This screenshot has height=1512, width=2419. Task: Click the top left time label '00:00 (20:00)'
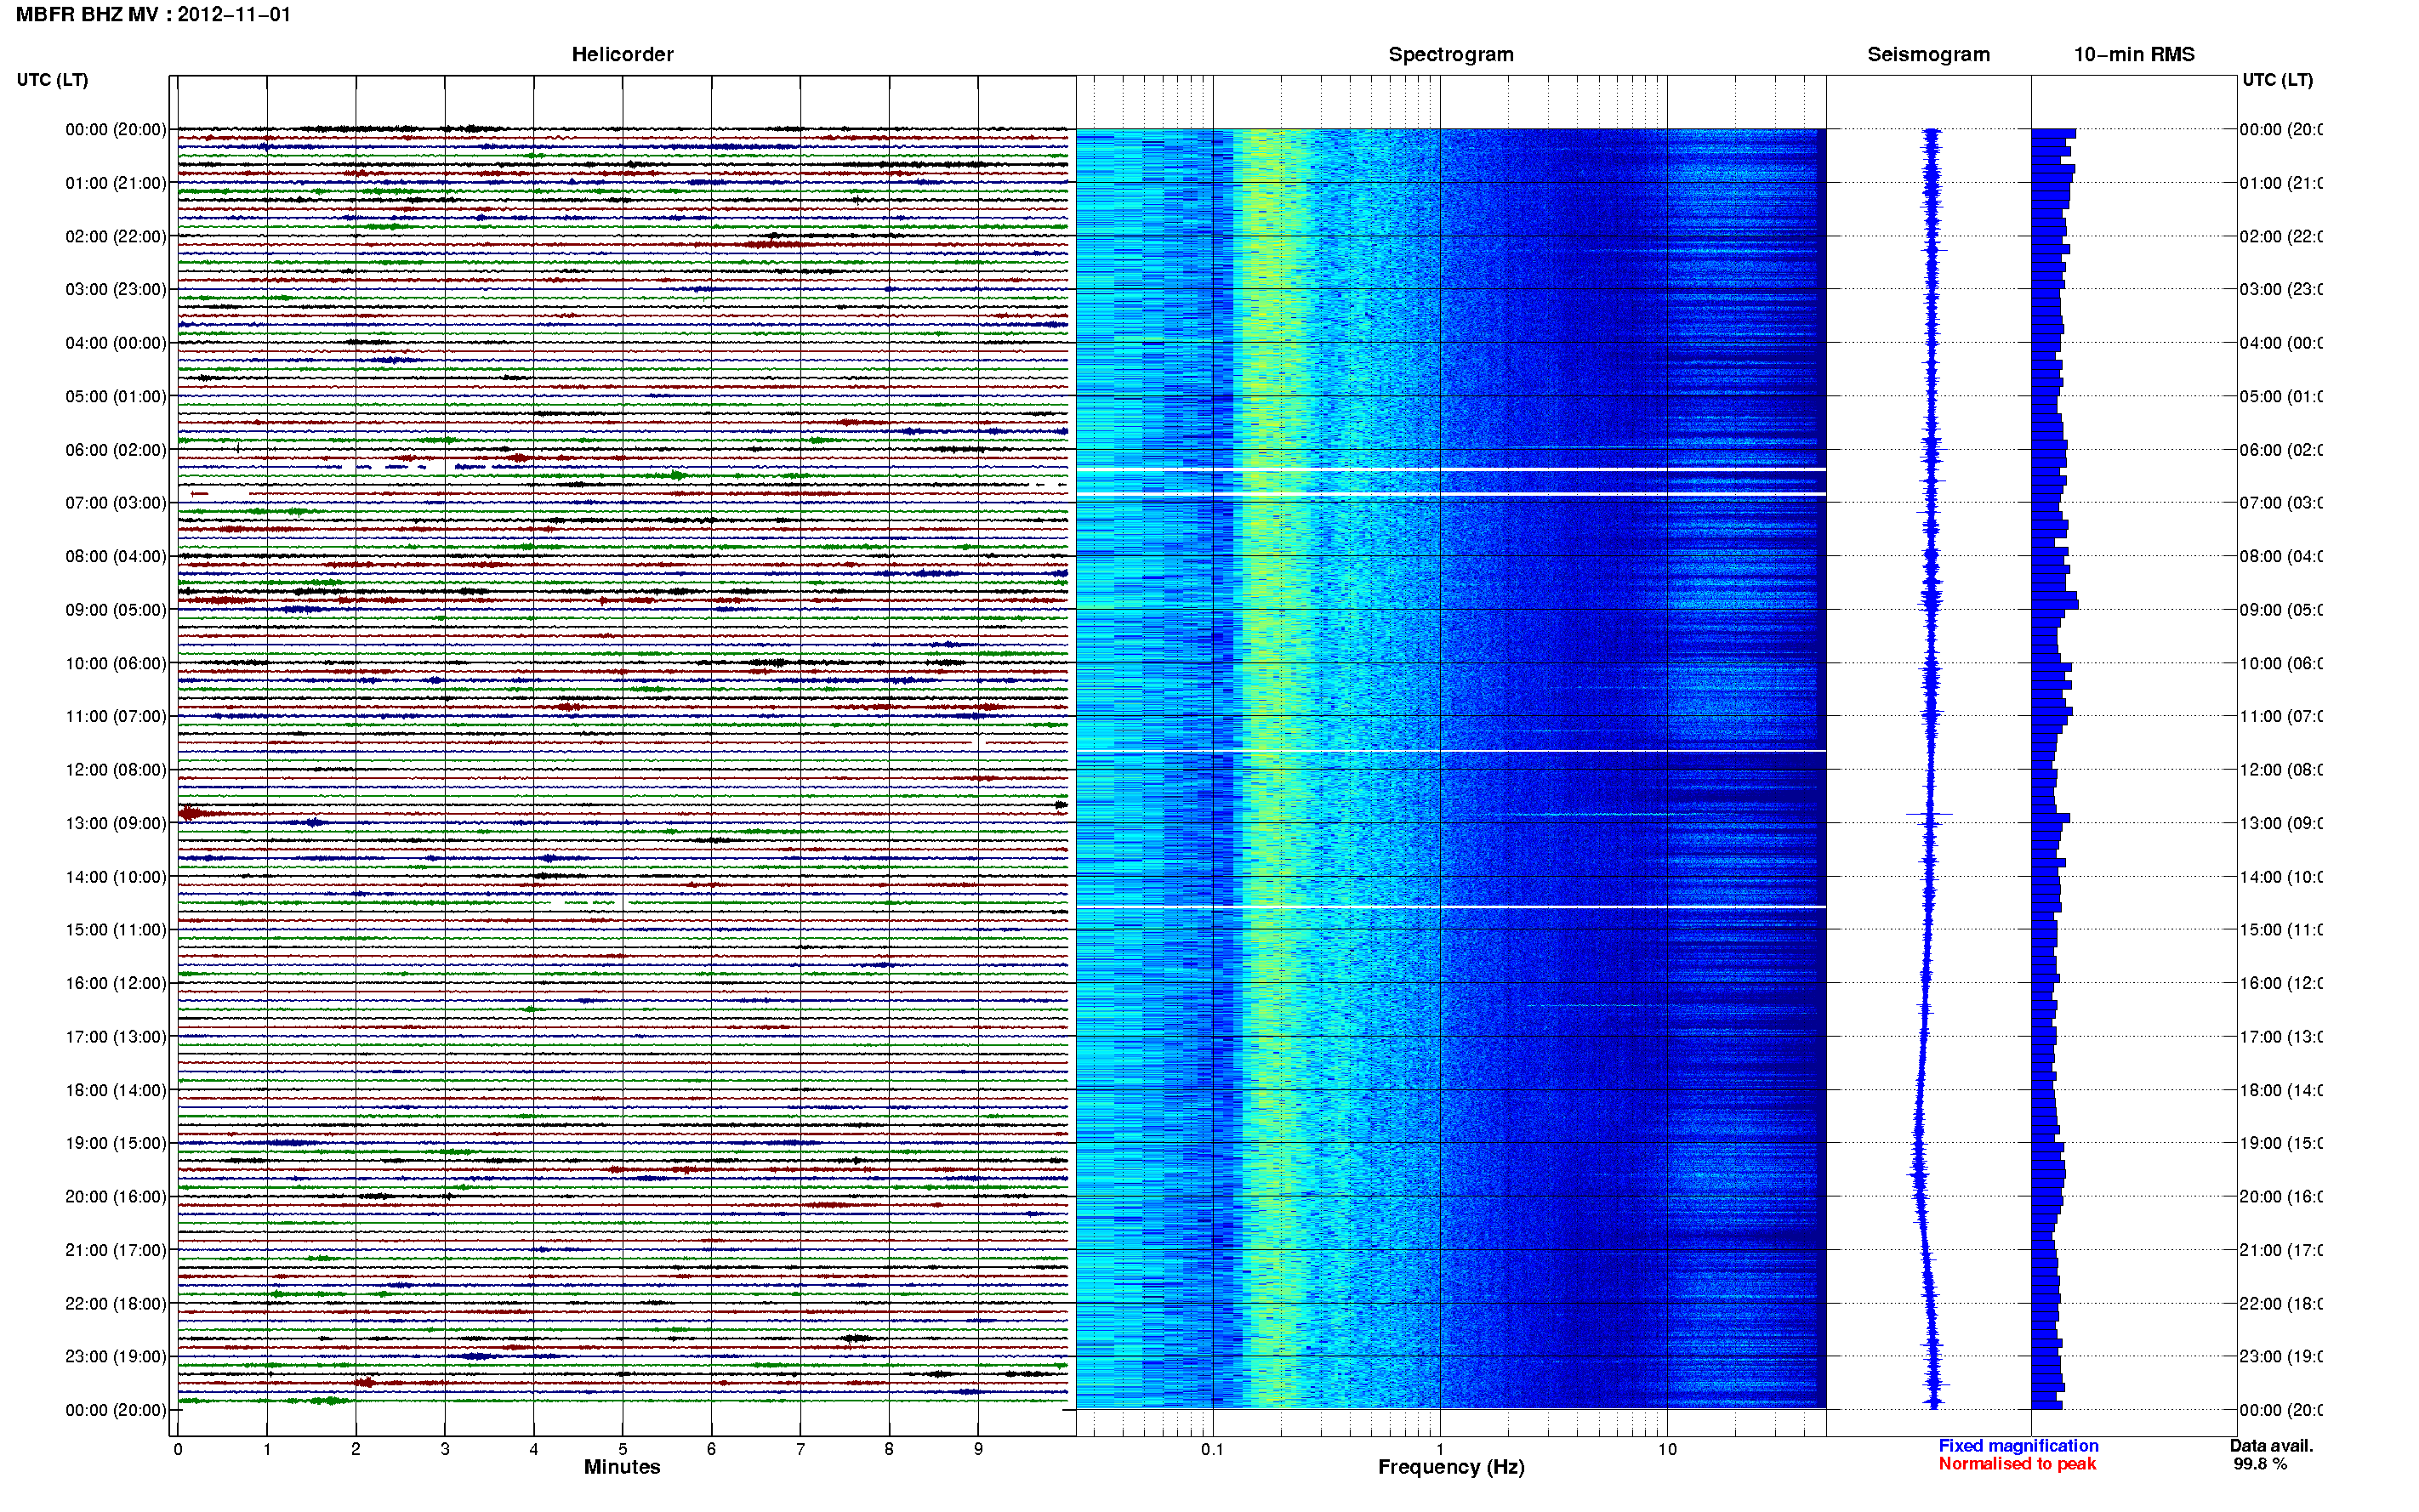click(116, 129)
